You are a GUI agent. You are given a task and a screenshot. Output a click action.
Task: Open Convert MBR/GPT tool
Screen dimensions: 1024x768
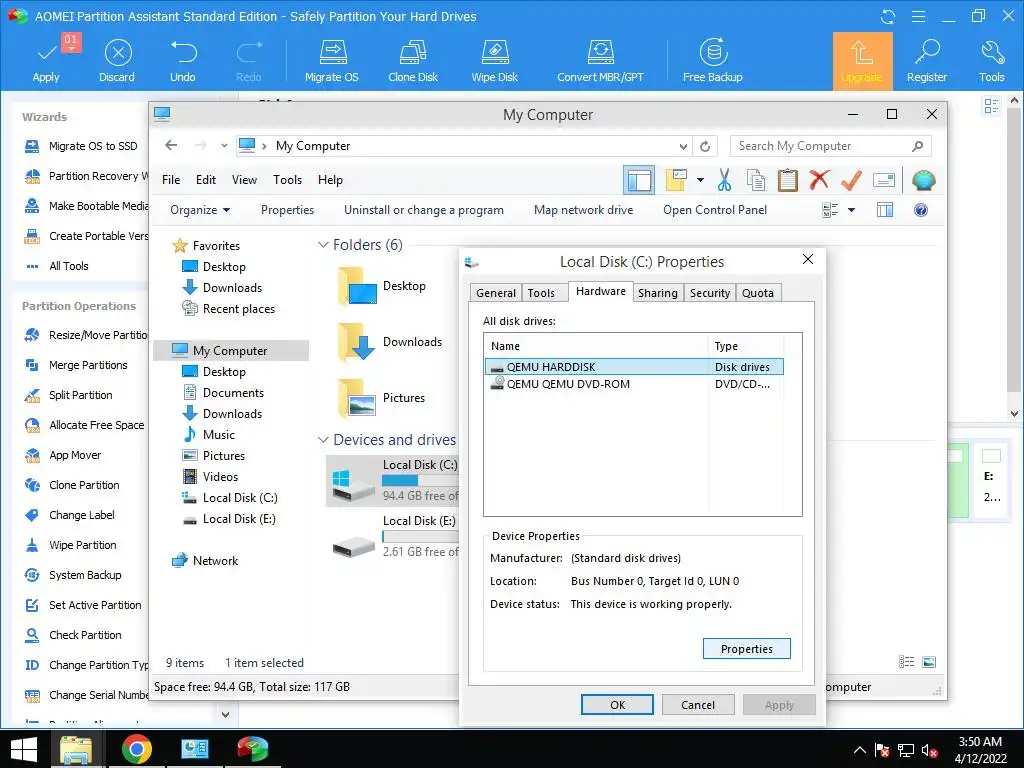[x=600, y=61]
